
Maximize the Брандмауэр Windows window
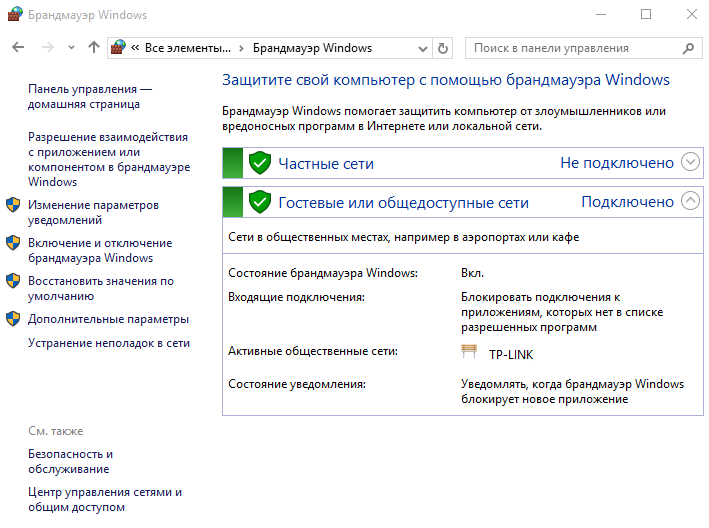(x=646, y=14)
